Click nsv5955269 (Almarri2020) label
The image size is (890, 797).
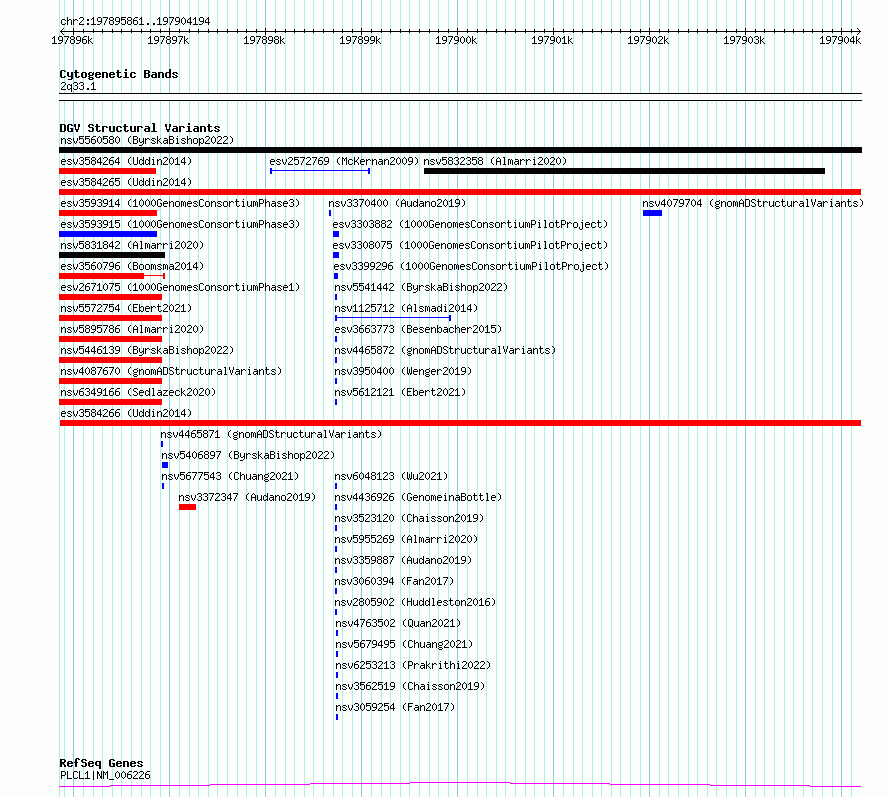pyautogui.click(x=406, y=539)
